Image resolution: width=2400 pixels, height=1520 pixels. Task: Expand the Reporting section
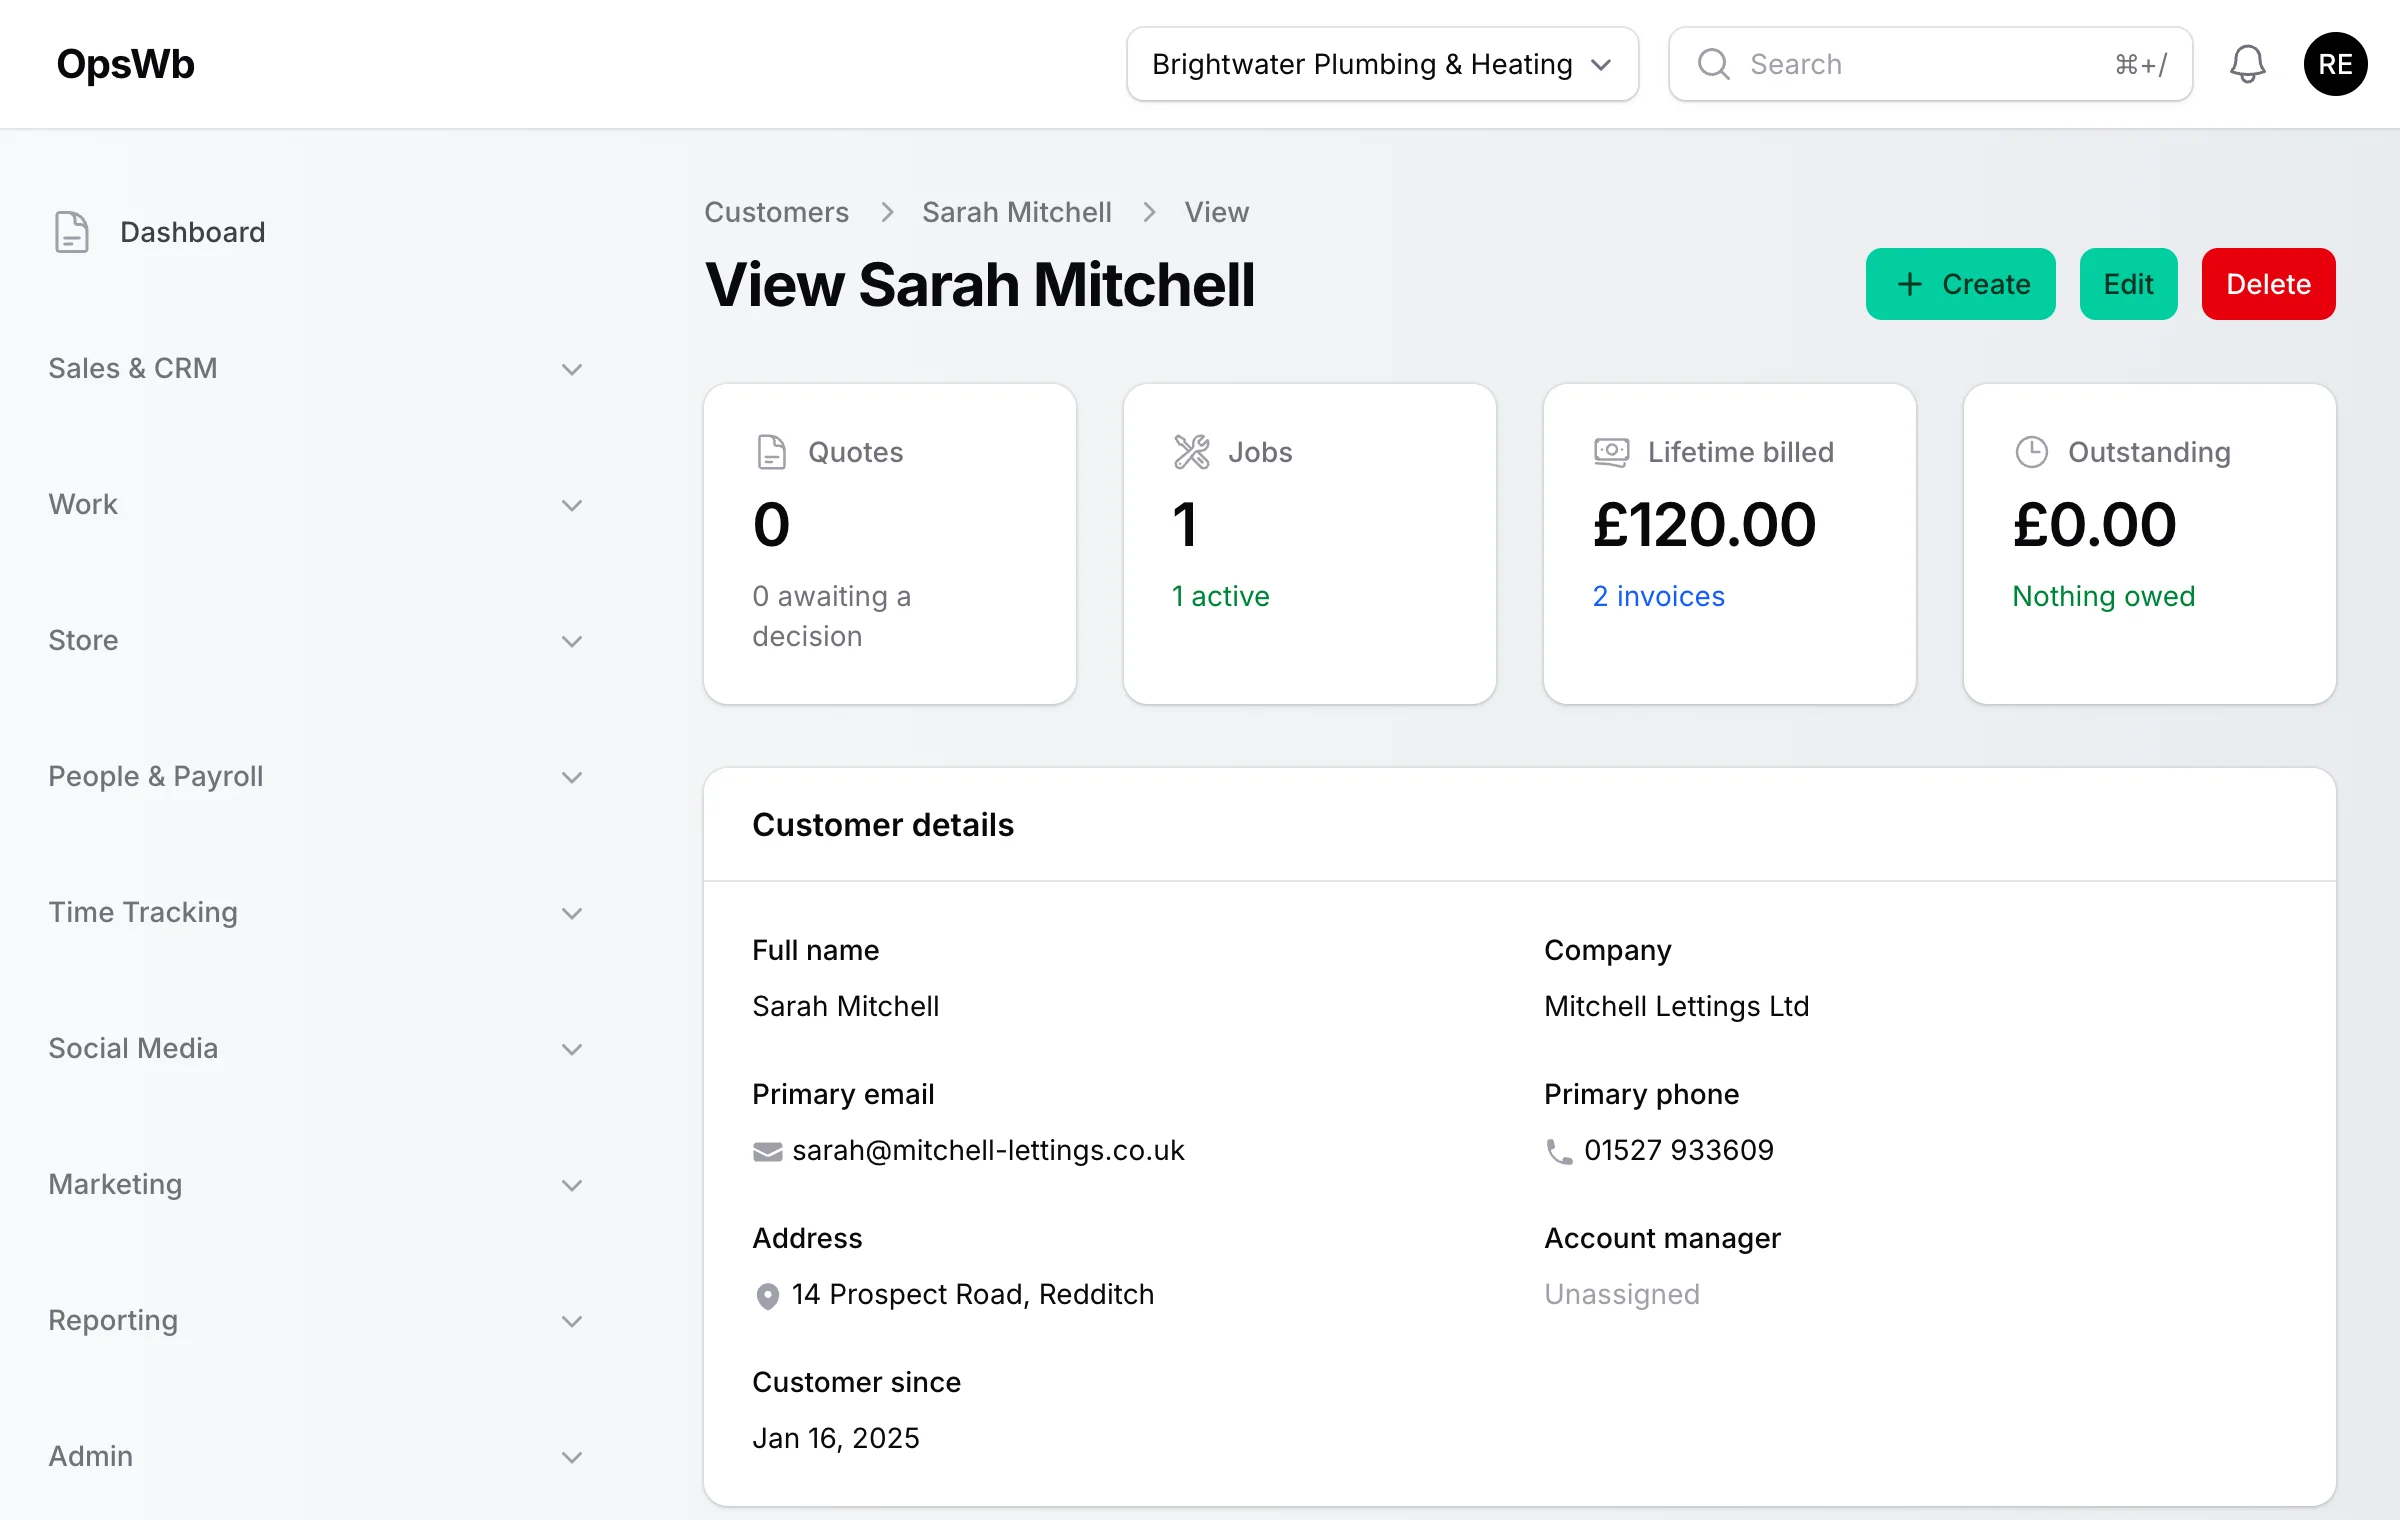pos(316,1320)
